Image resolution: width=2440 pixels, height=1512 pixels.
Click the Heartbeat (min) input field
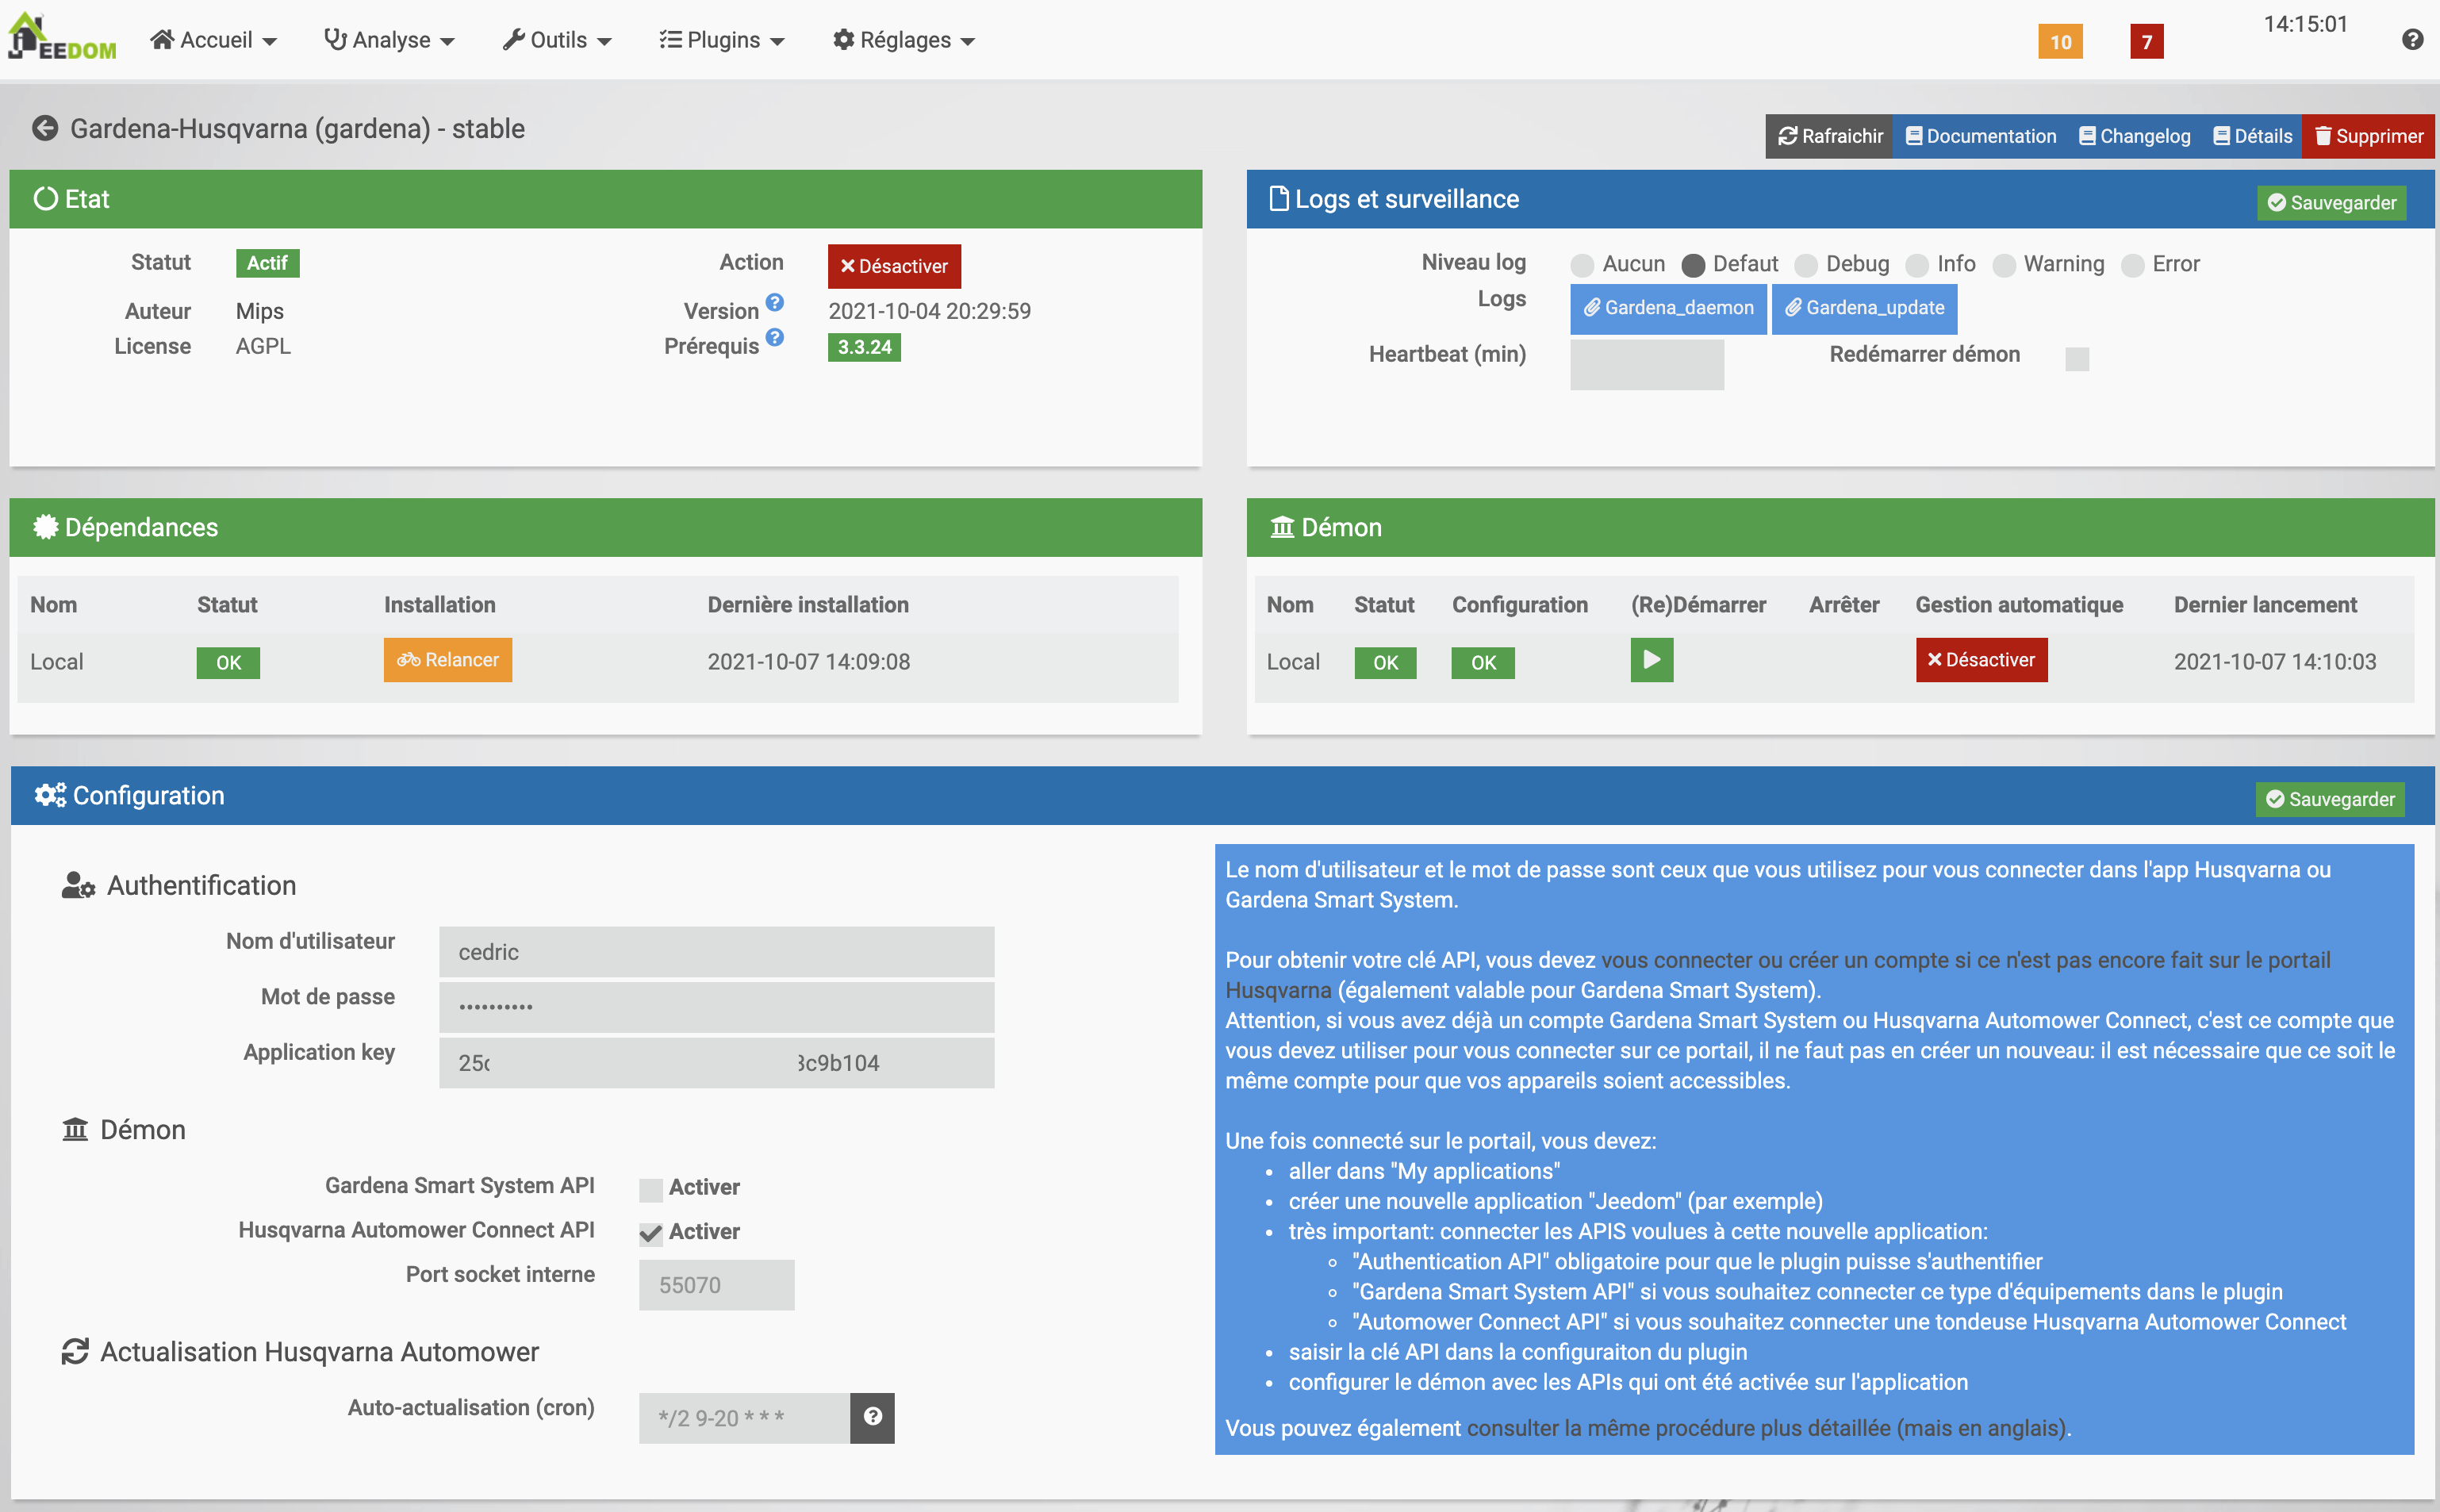tap(1647, 364)
